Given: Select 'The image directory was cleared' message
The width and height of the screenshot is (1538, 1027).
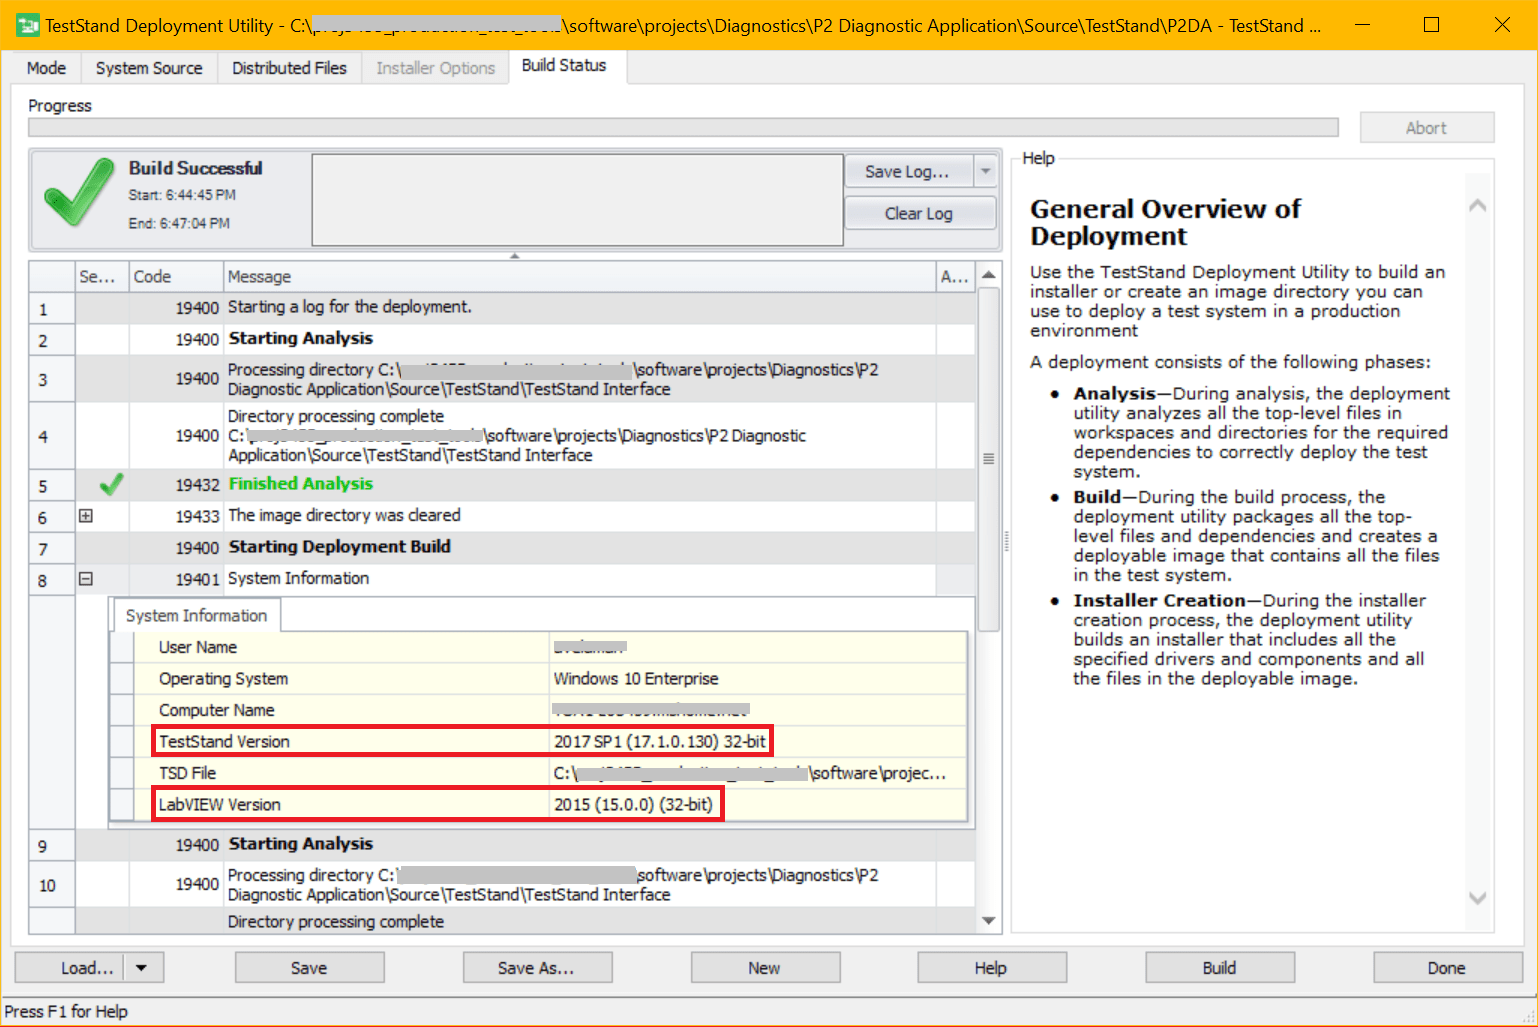Looking at the screenshot, I should (345, 515).
